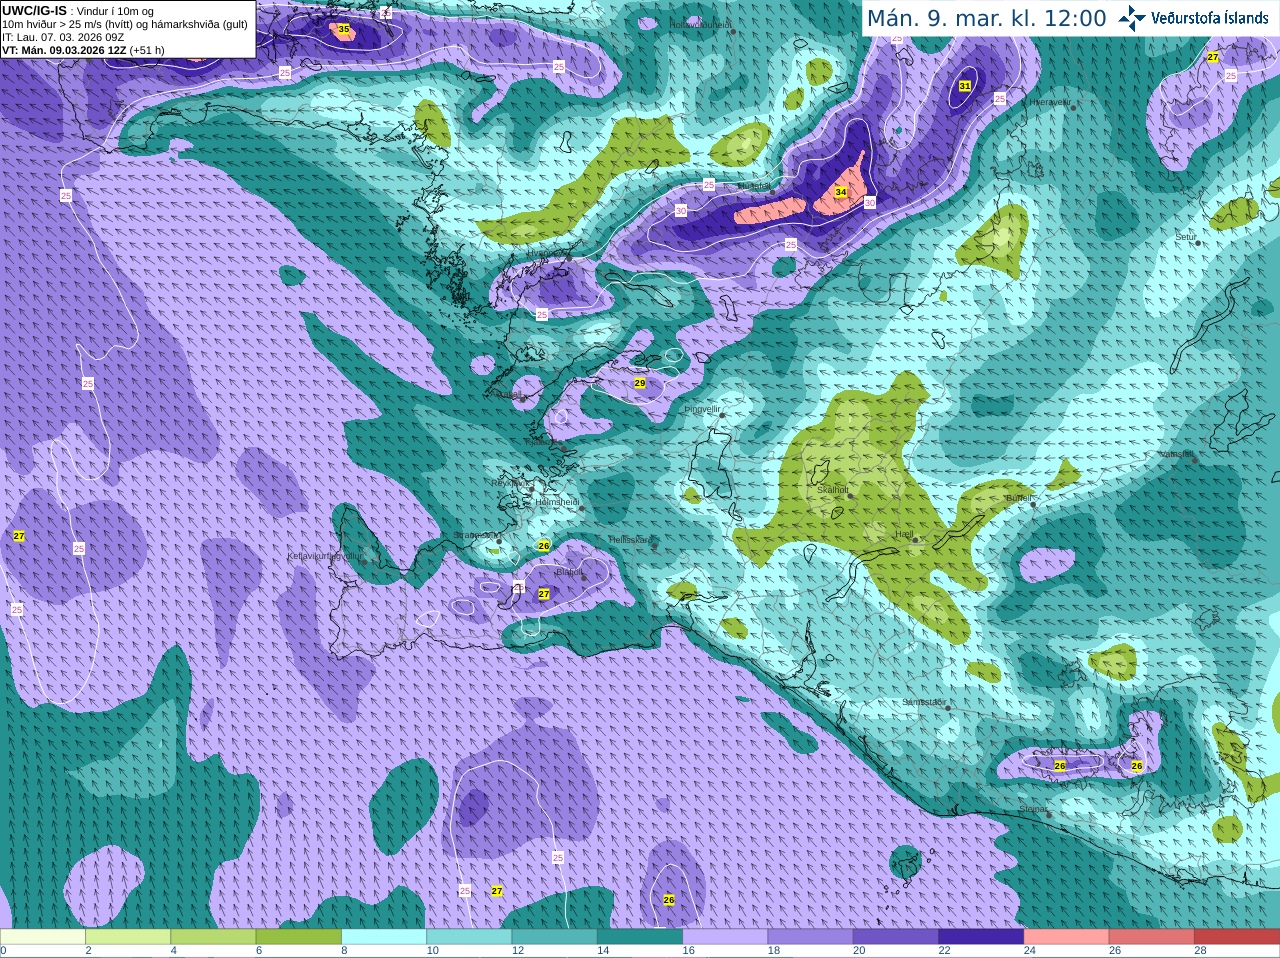This screenshot has width=1280, height=958.
Task: Click the Þingvellir station label
Action: coord(702,409)
